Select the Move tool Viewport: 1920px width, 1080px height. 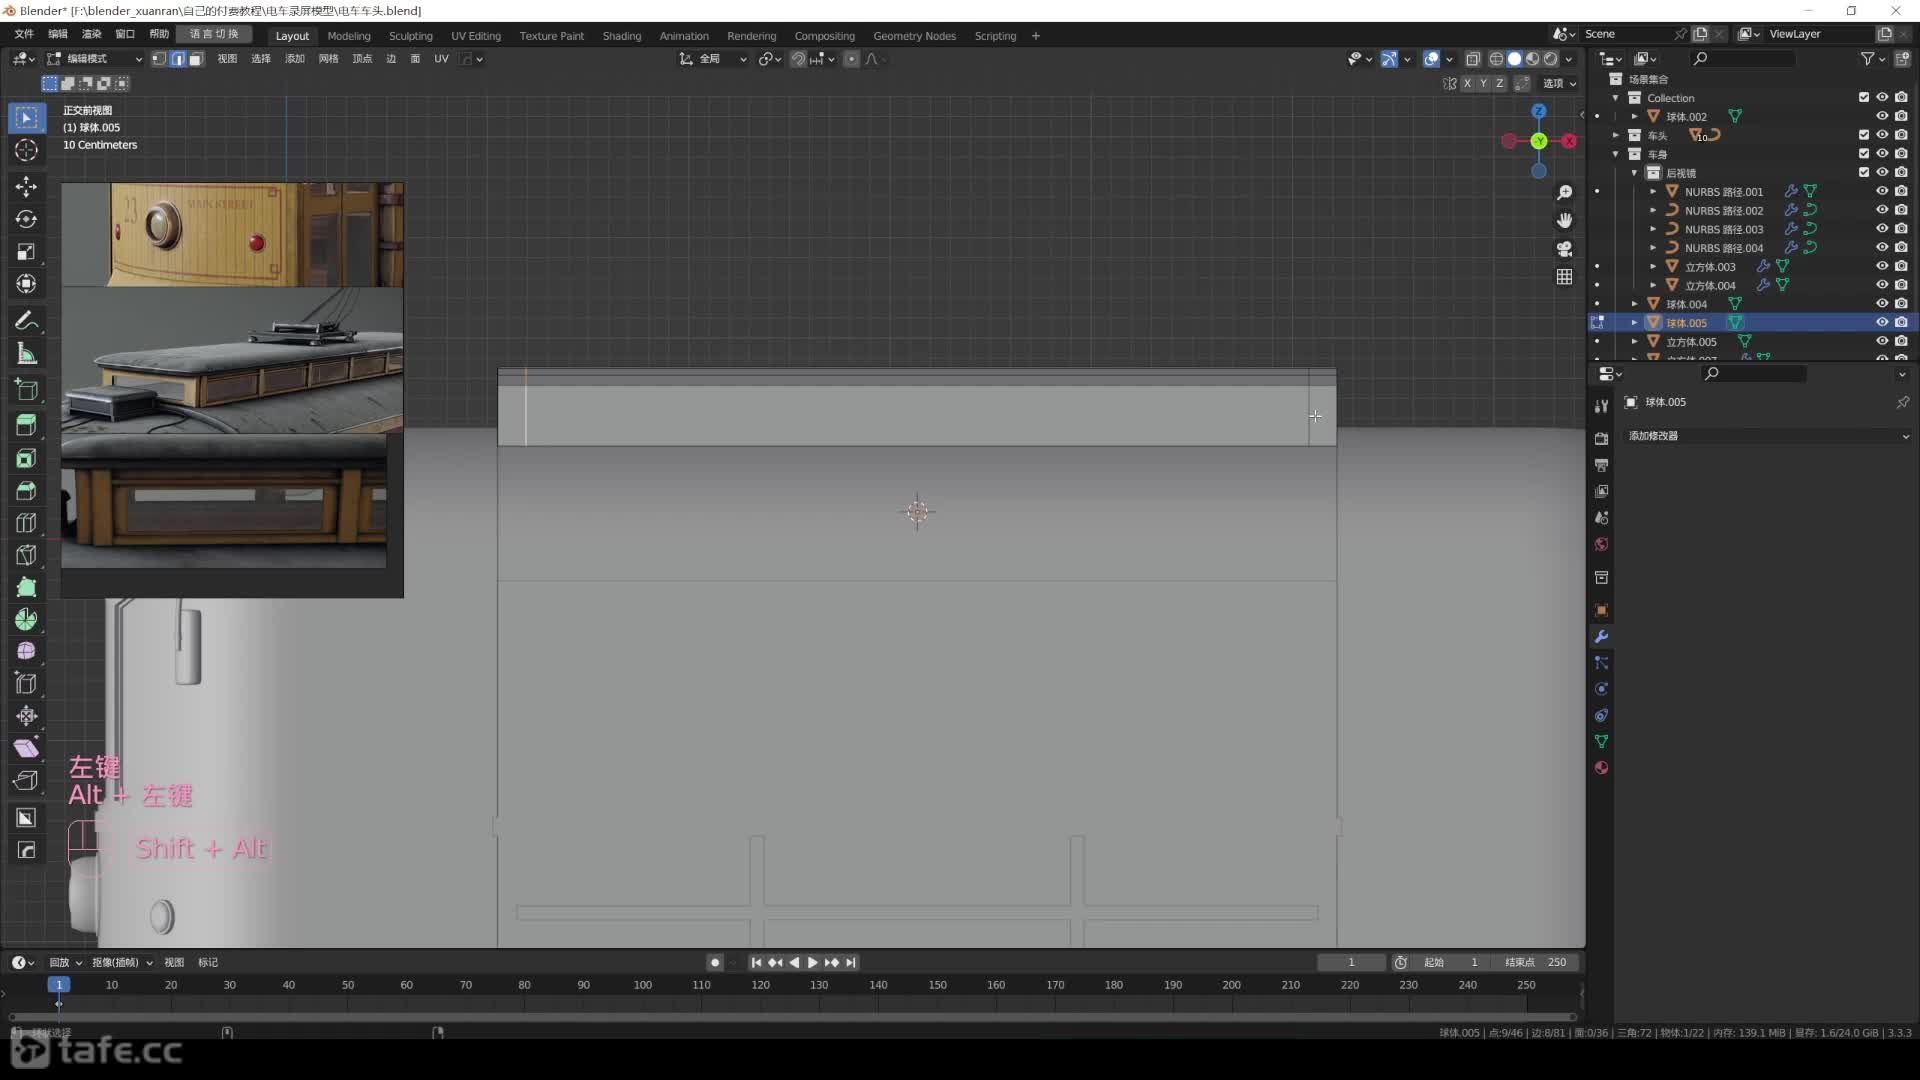[x=27, y=187]
